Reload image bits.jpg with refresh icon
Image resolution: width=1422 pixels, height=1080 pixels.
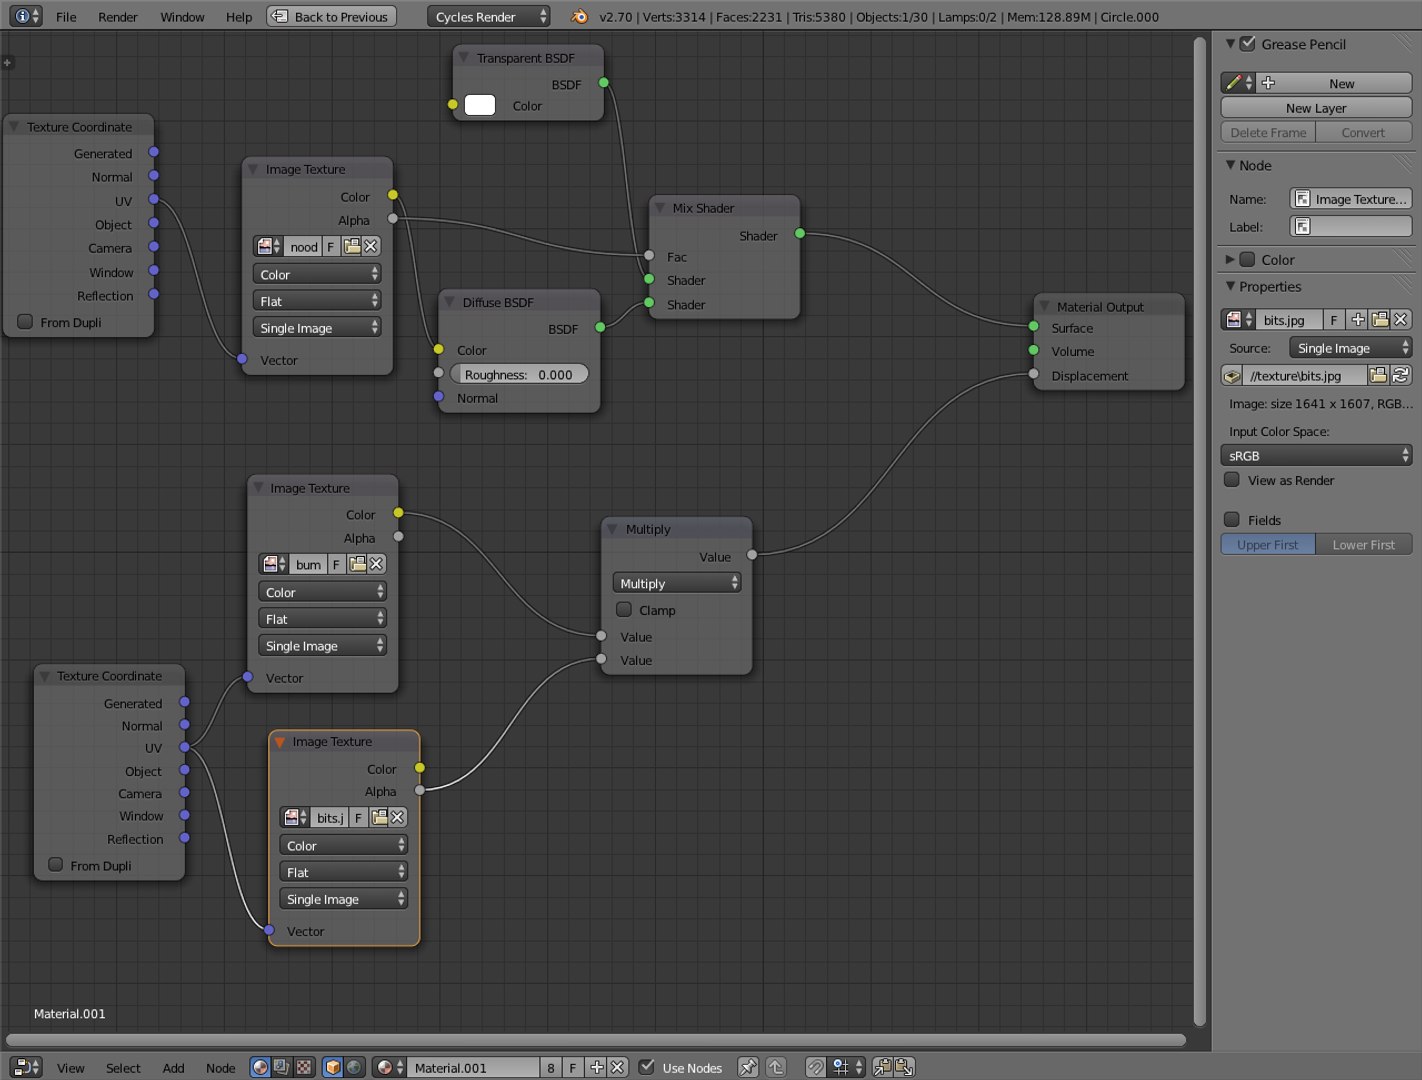click(1401, 375)
